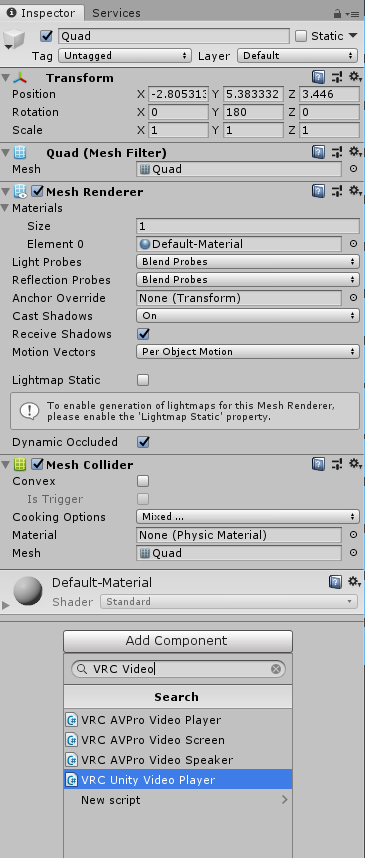
Task: Disable the Mesh Renderer component checkbox
Action: pos(37,192)
